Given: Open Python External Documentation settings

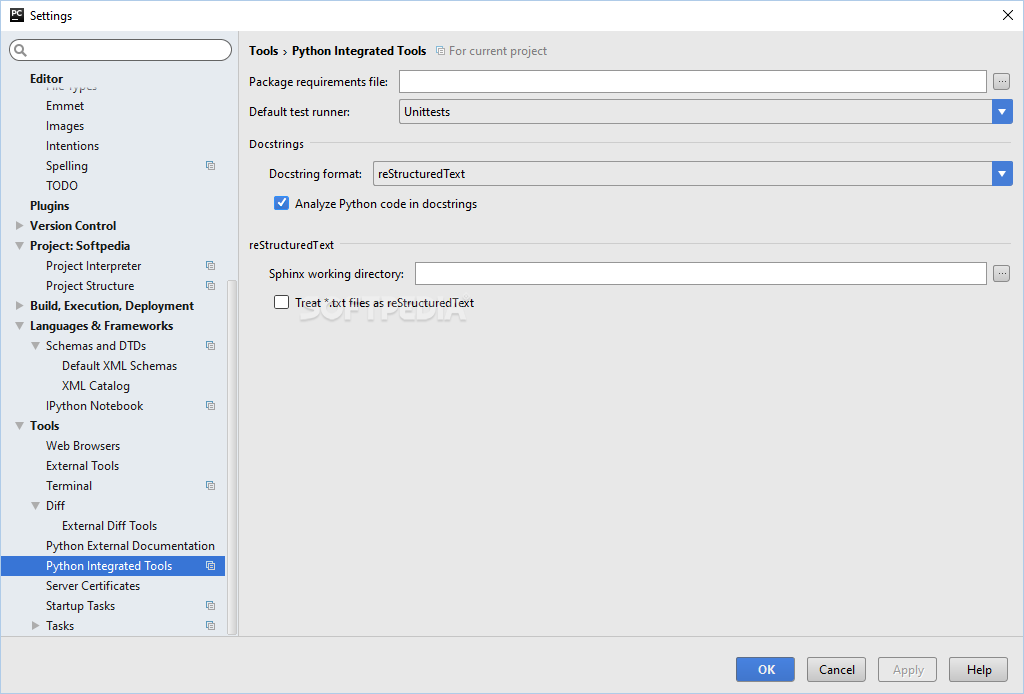Looking at the screenshot, I should click(x=130, y=546).
